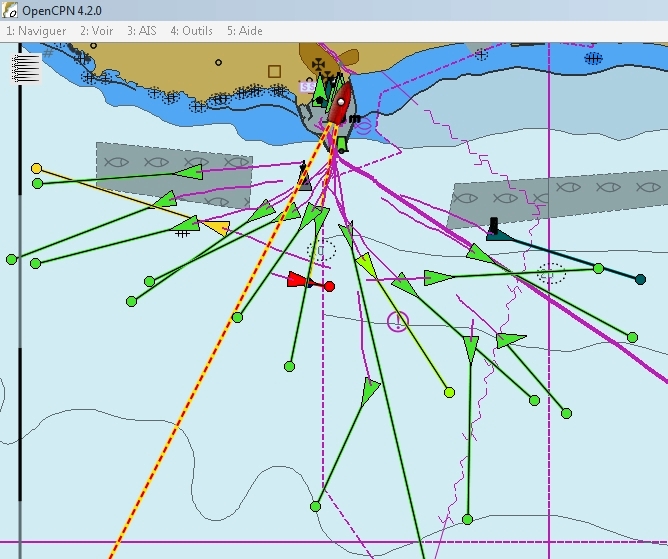Image resolution: width=668 pixels, height=559 pixels.
Task: Click the OpenCPN app icon in title bar
Action: tap(9, 10)
